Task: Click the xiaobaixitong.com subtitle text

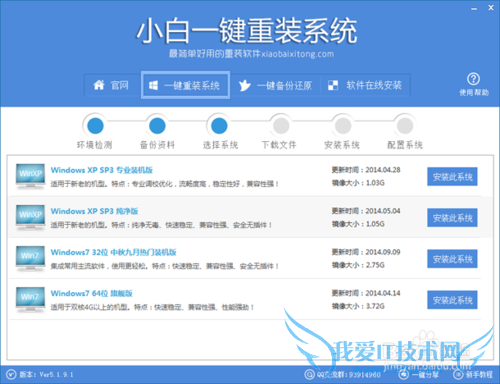Action: tap(297, 54)
